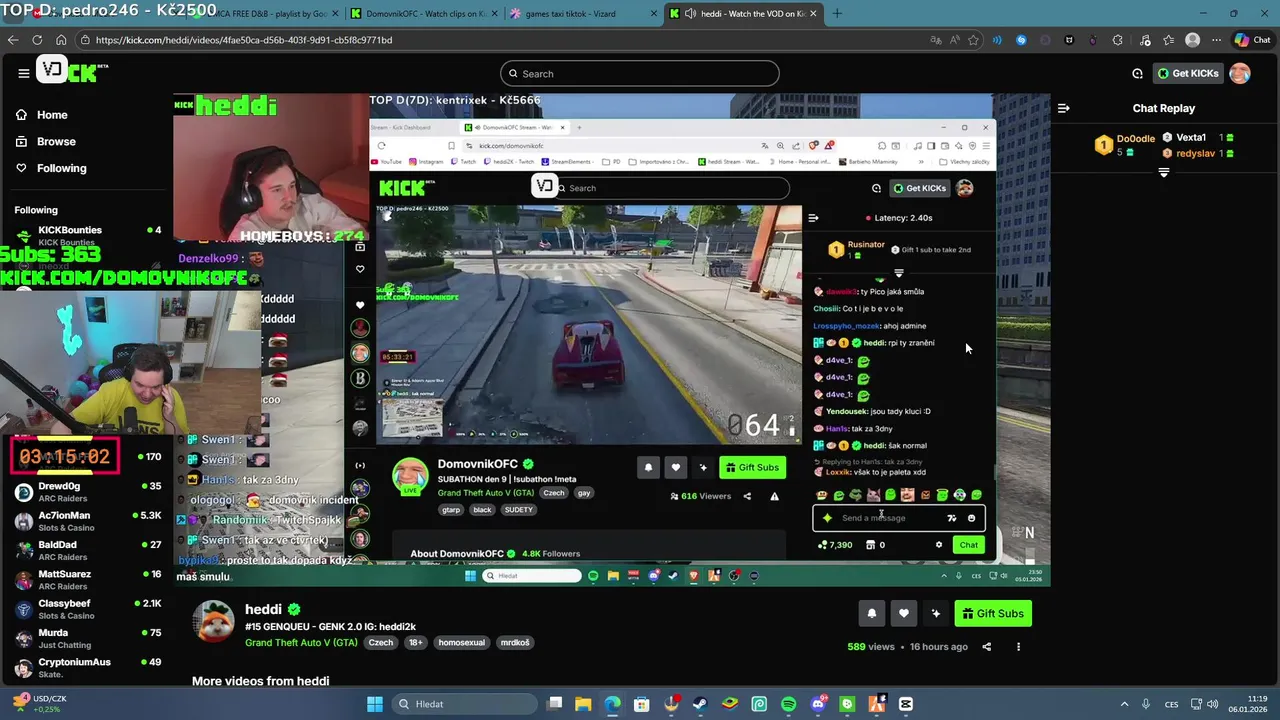The image size is (1280, 720).
Task: Open CapCut from taskbar
Action: click(x=905, y=704)
